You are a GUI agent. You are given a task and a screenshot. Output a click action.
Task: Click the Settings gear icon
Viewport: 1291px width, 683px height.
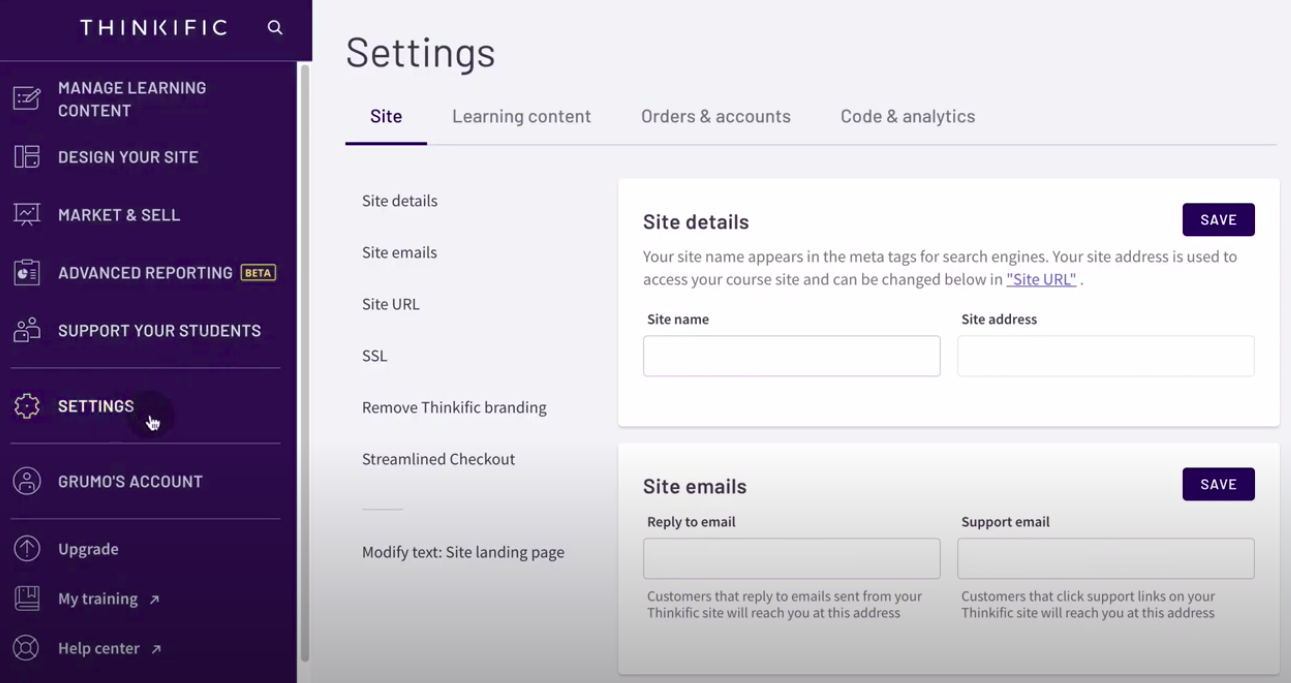click(27, 406)
